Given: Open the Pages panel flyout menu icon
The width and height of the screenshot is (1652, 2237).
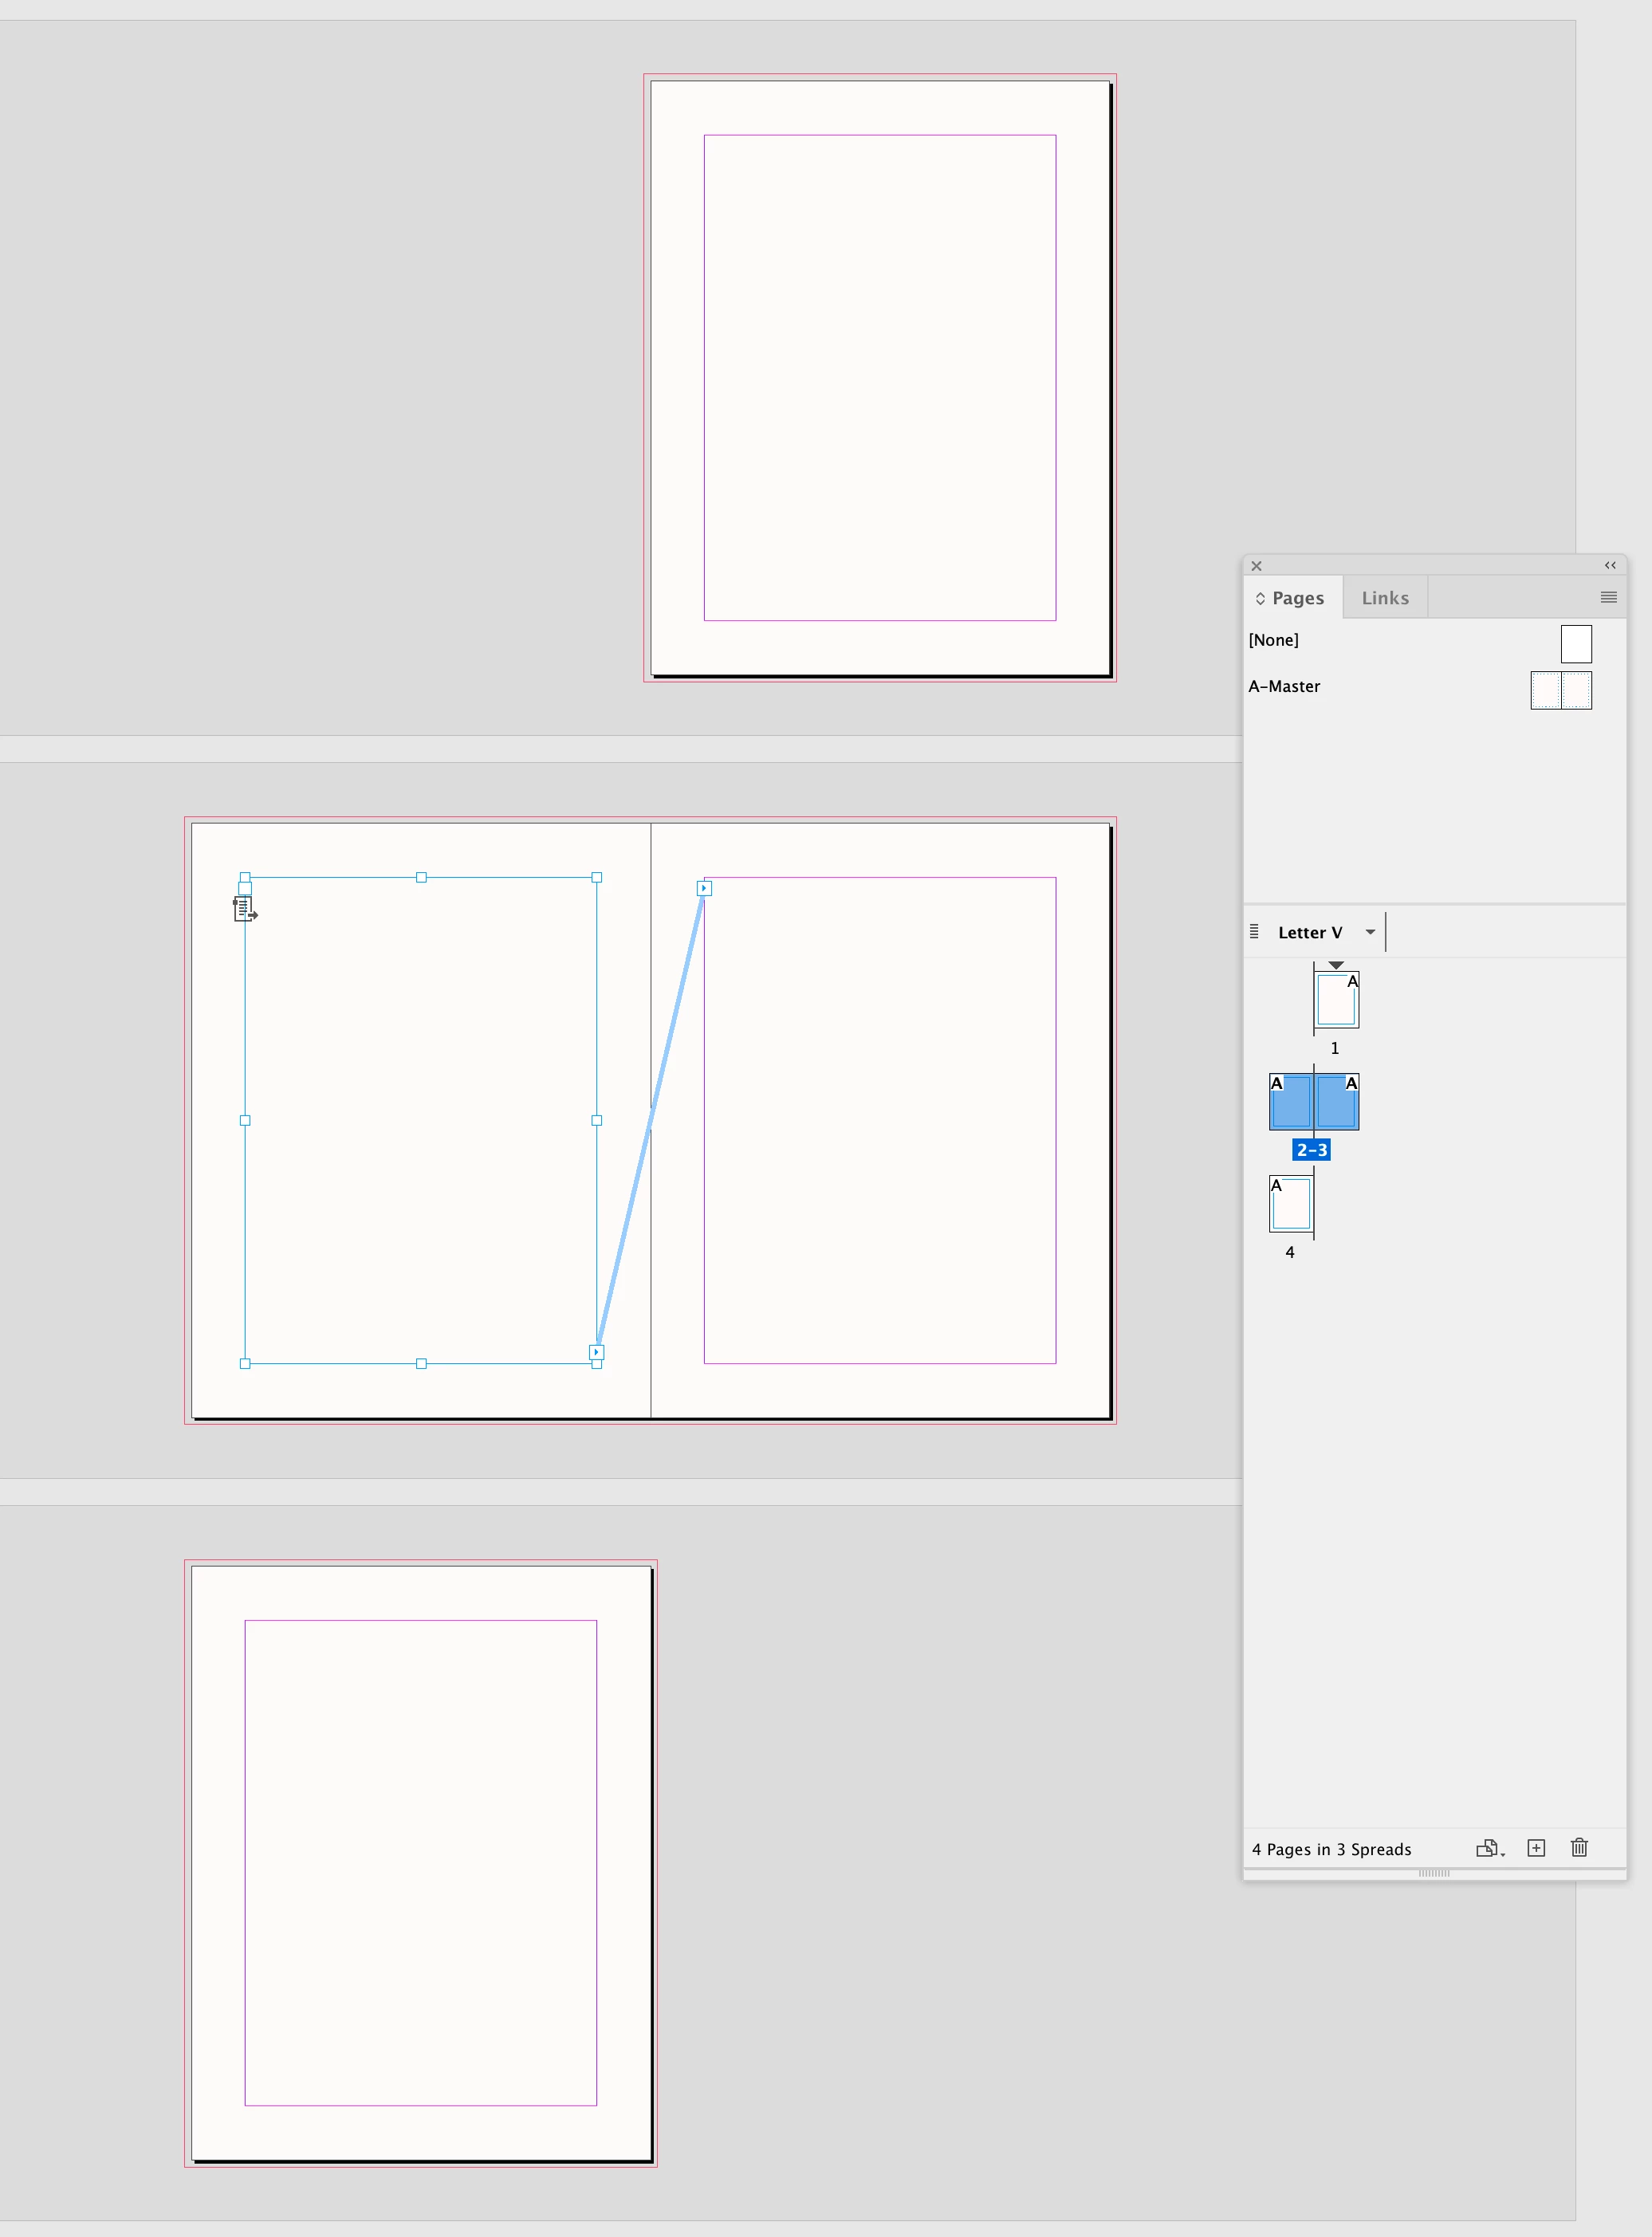Looking at the screenshot, I should tap(1608, 597).
